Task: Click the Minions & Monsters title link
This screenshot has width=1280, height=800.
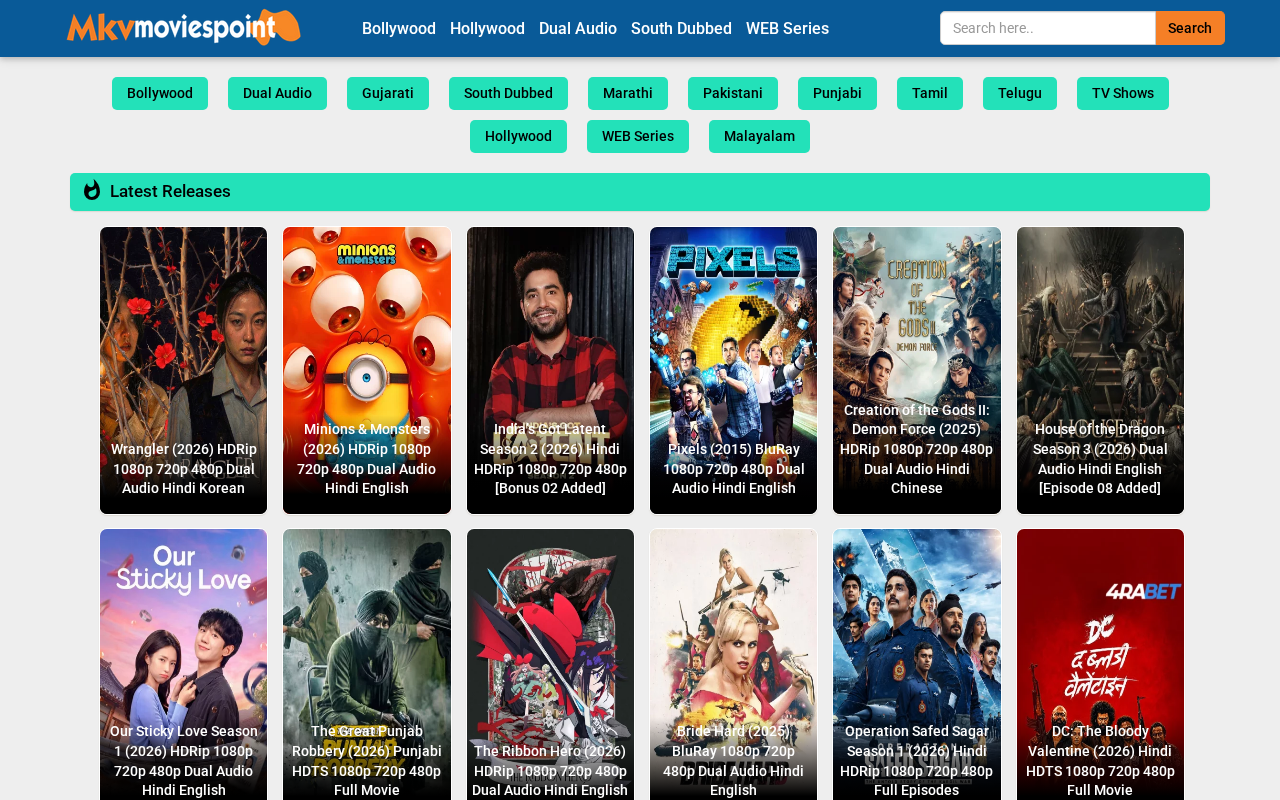Action: click(x=367, y=459)
